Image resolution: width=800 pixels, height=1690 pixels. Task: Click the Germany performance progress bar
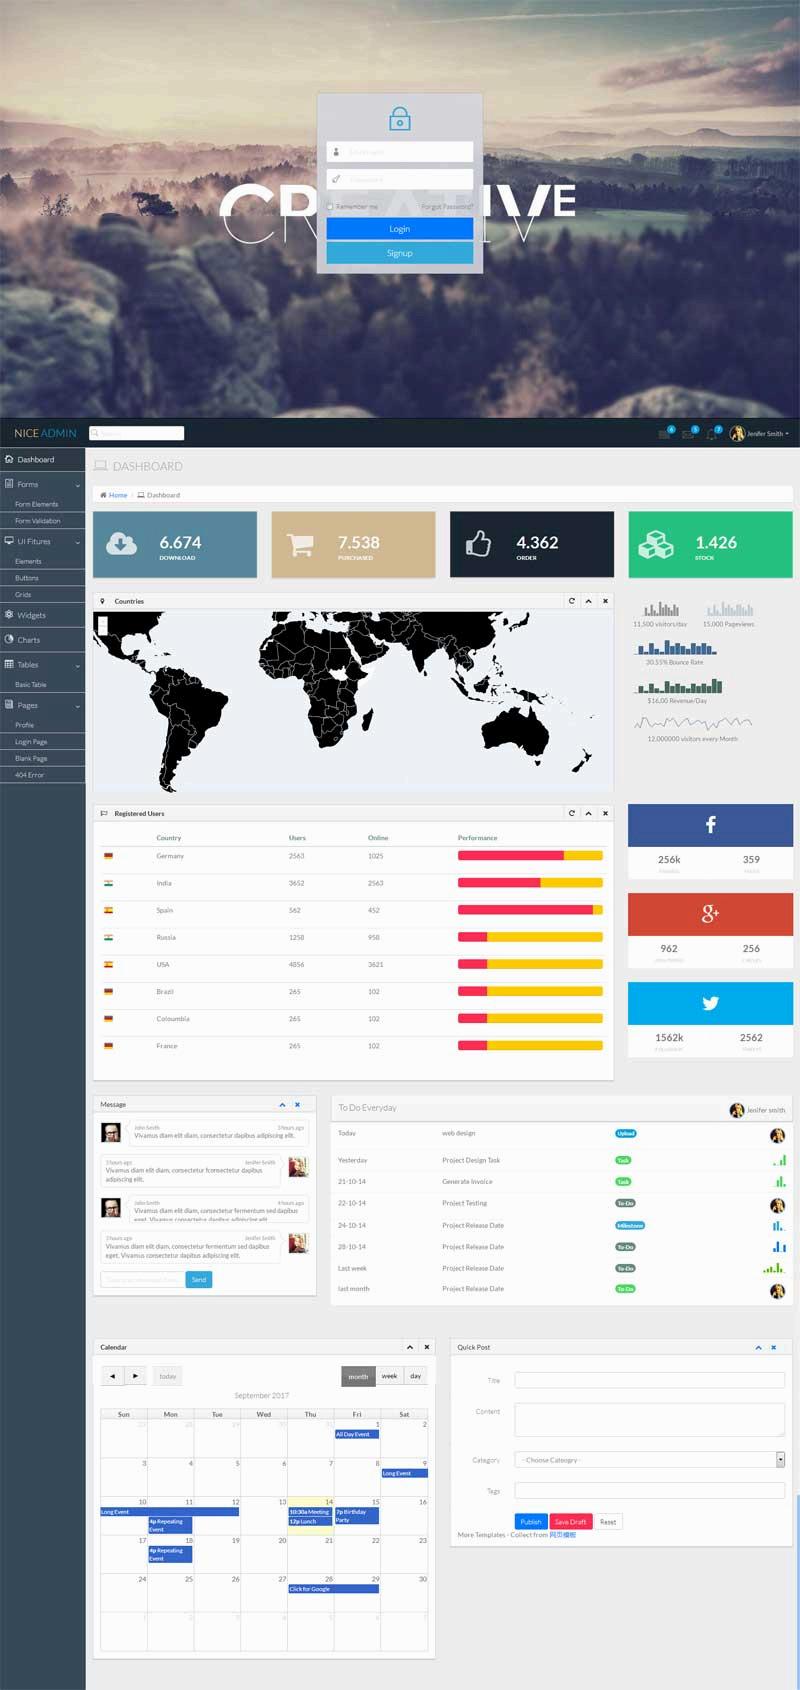coord(530,856)
